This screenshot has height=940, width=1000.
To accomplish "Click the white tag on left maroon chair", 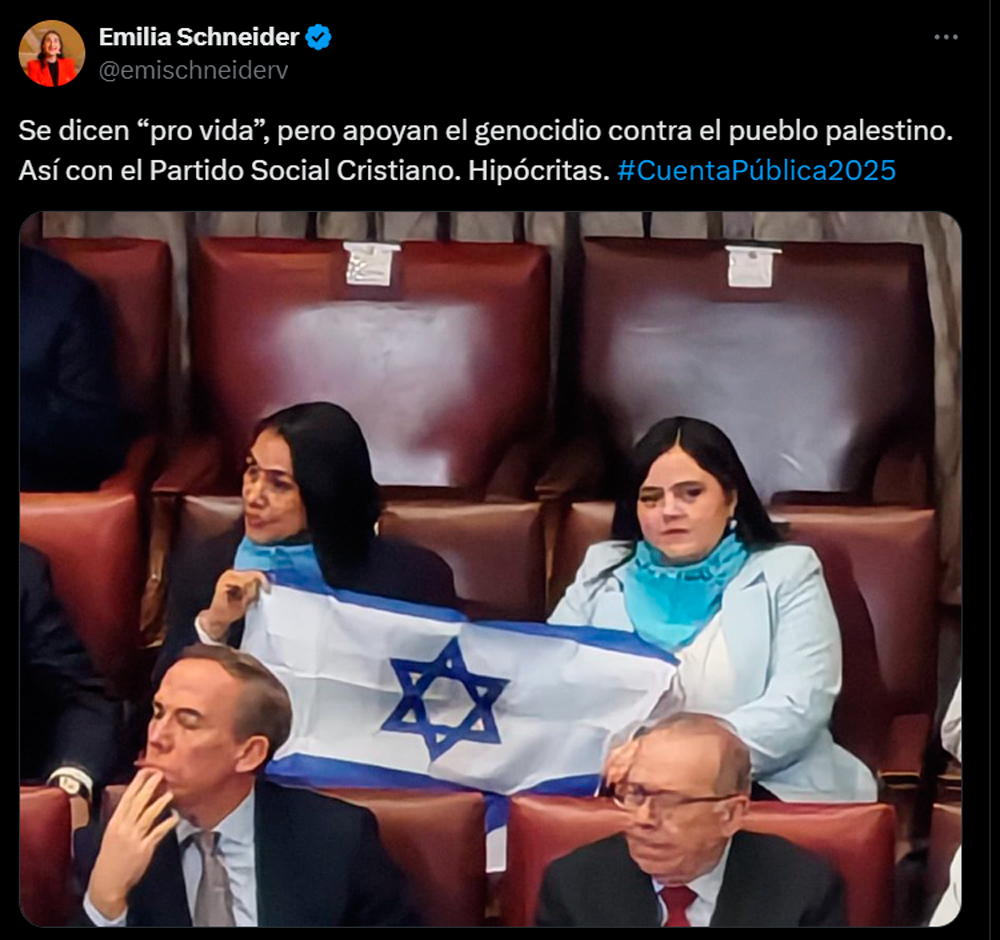I will coord(369,263).
